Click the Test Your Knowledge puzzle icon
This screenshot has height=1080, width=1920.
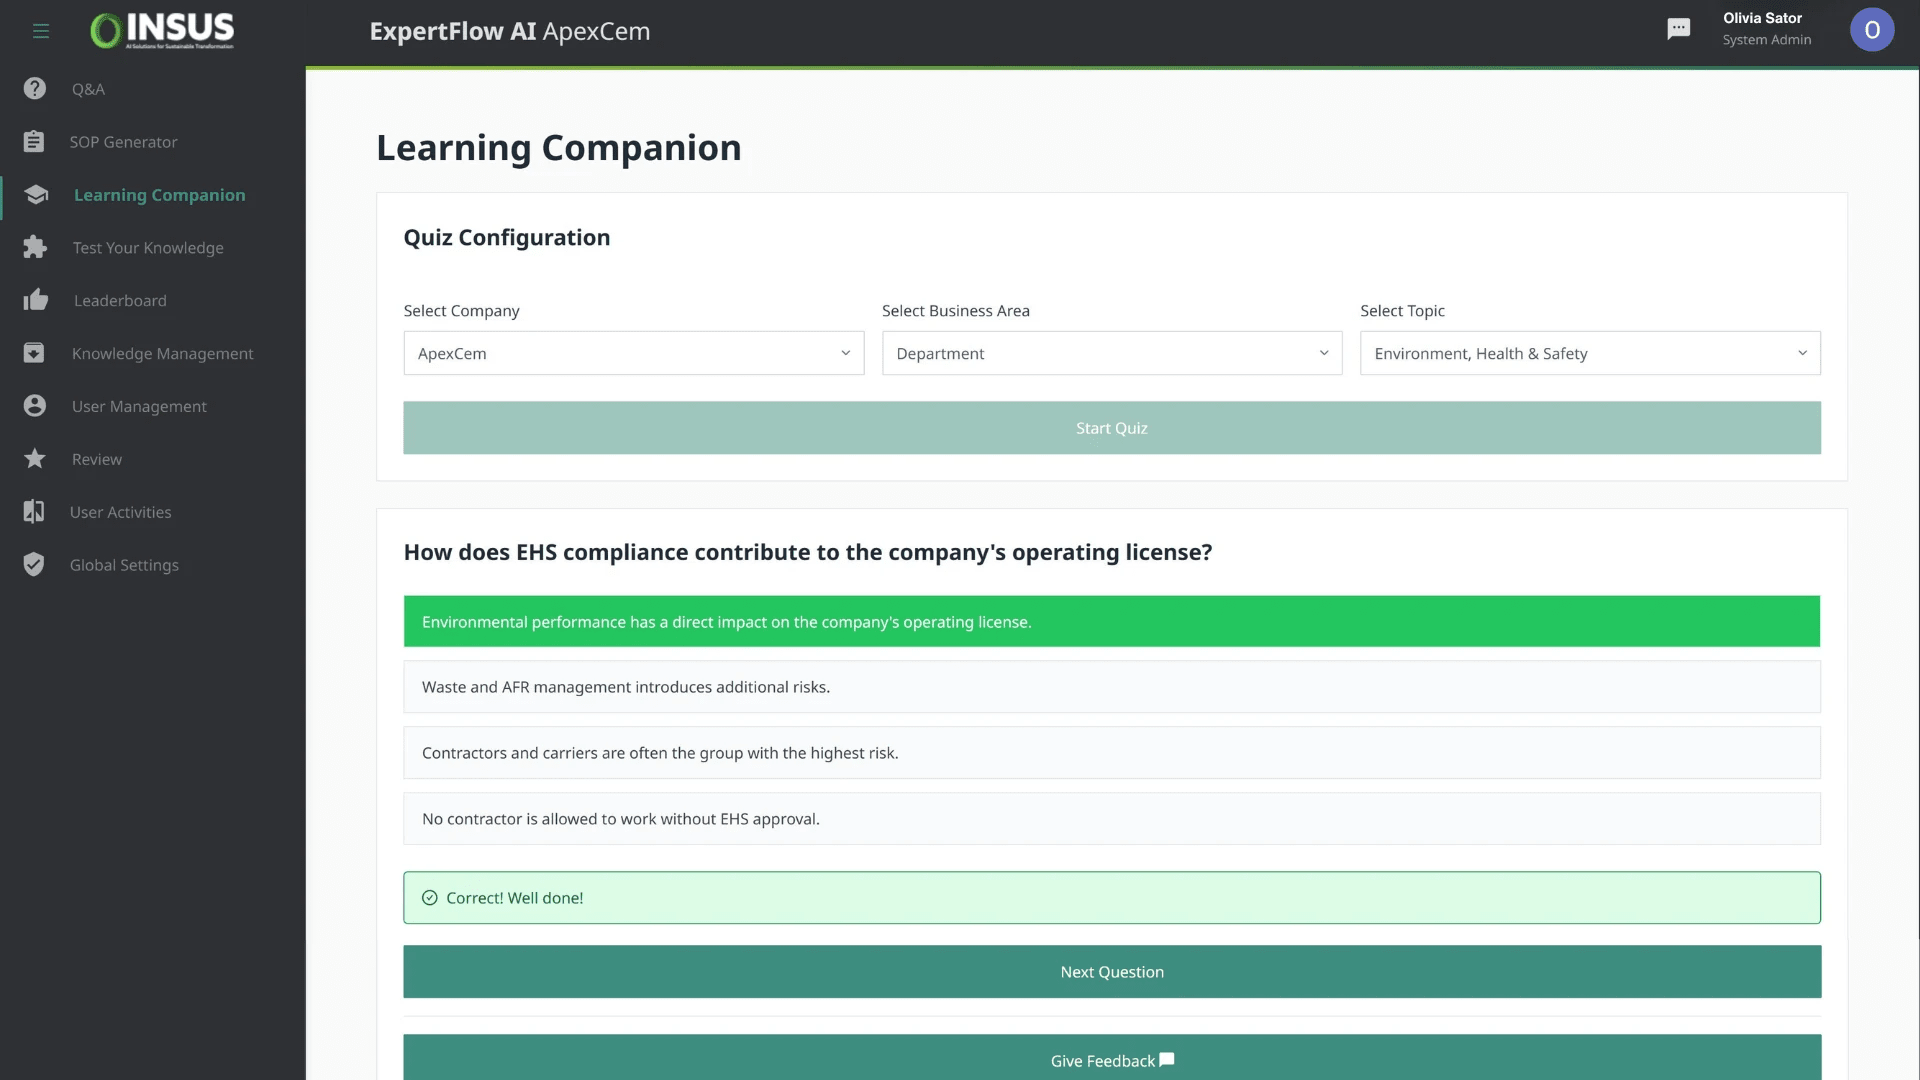tap(35, 247)
